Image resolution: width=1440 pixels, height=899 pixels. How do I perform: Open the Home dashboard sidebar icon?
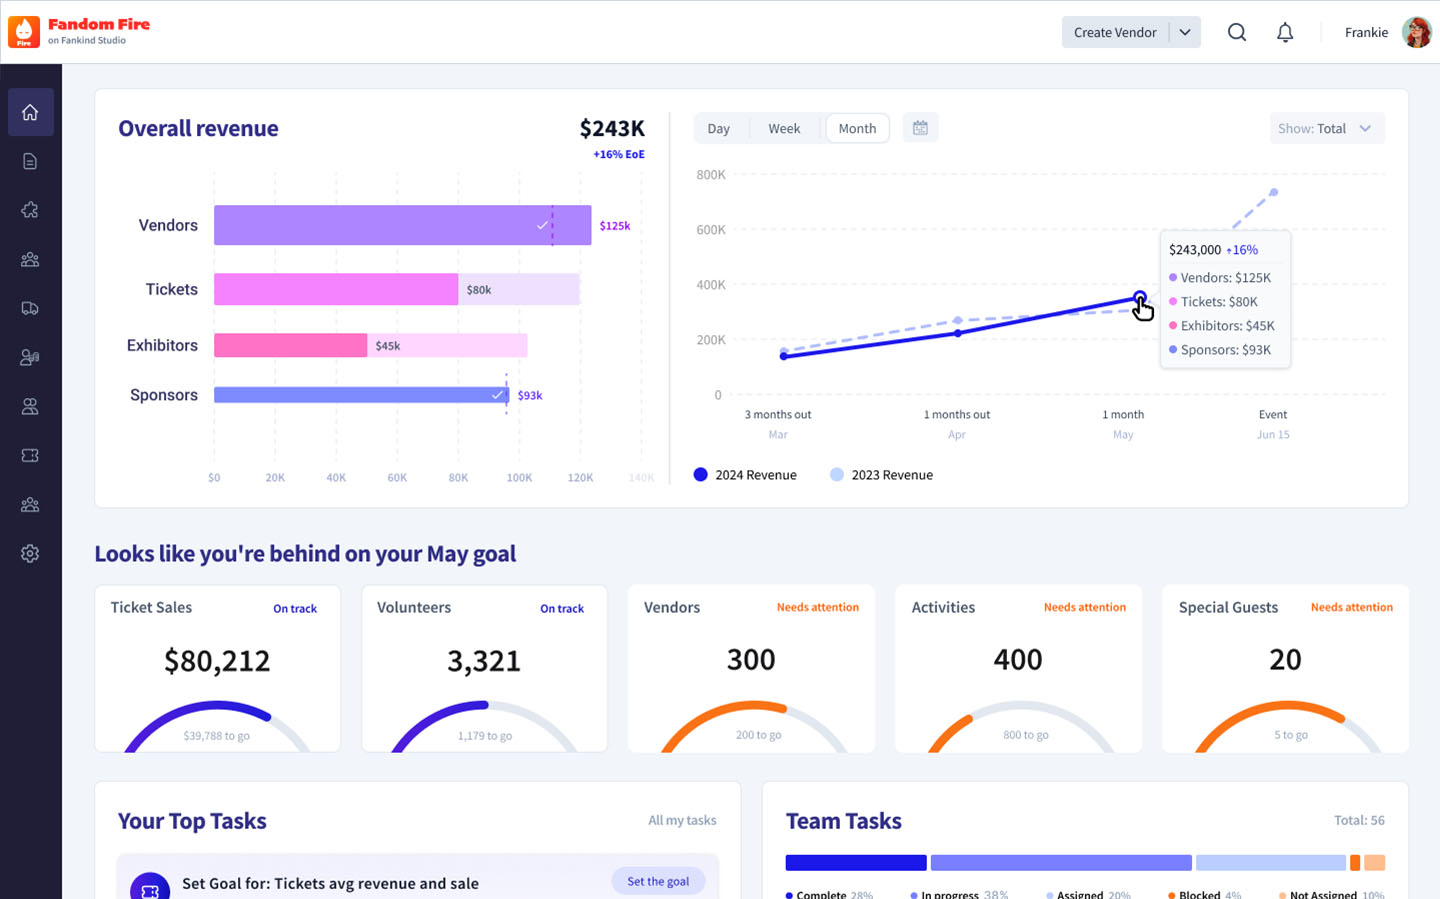click(x=30, y=112)
